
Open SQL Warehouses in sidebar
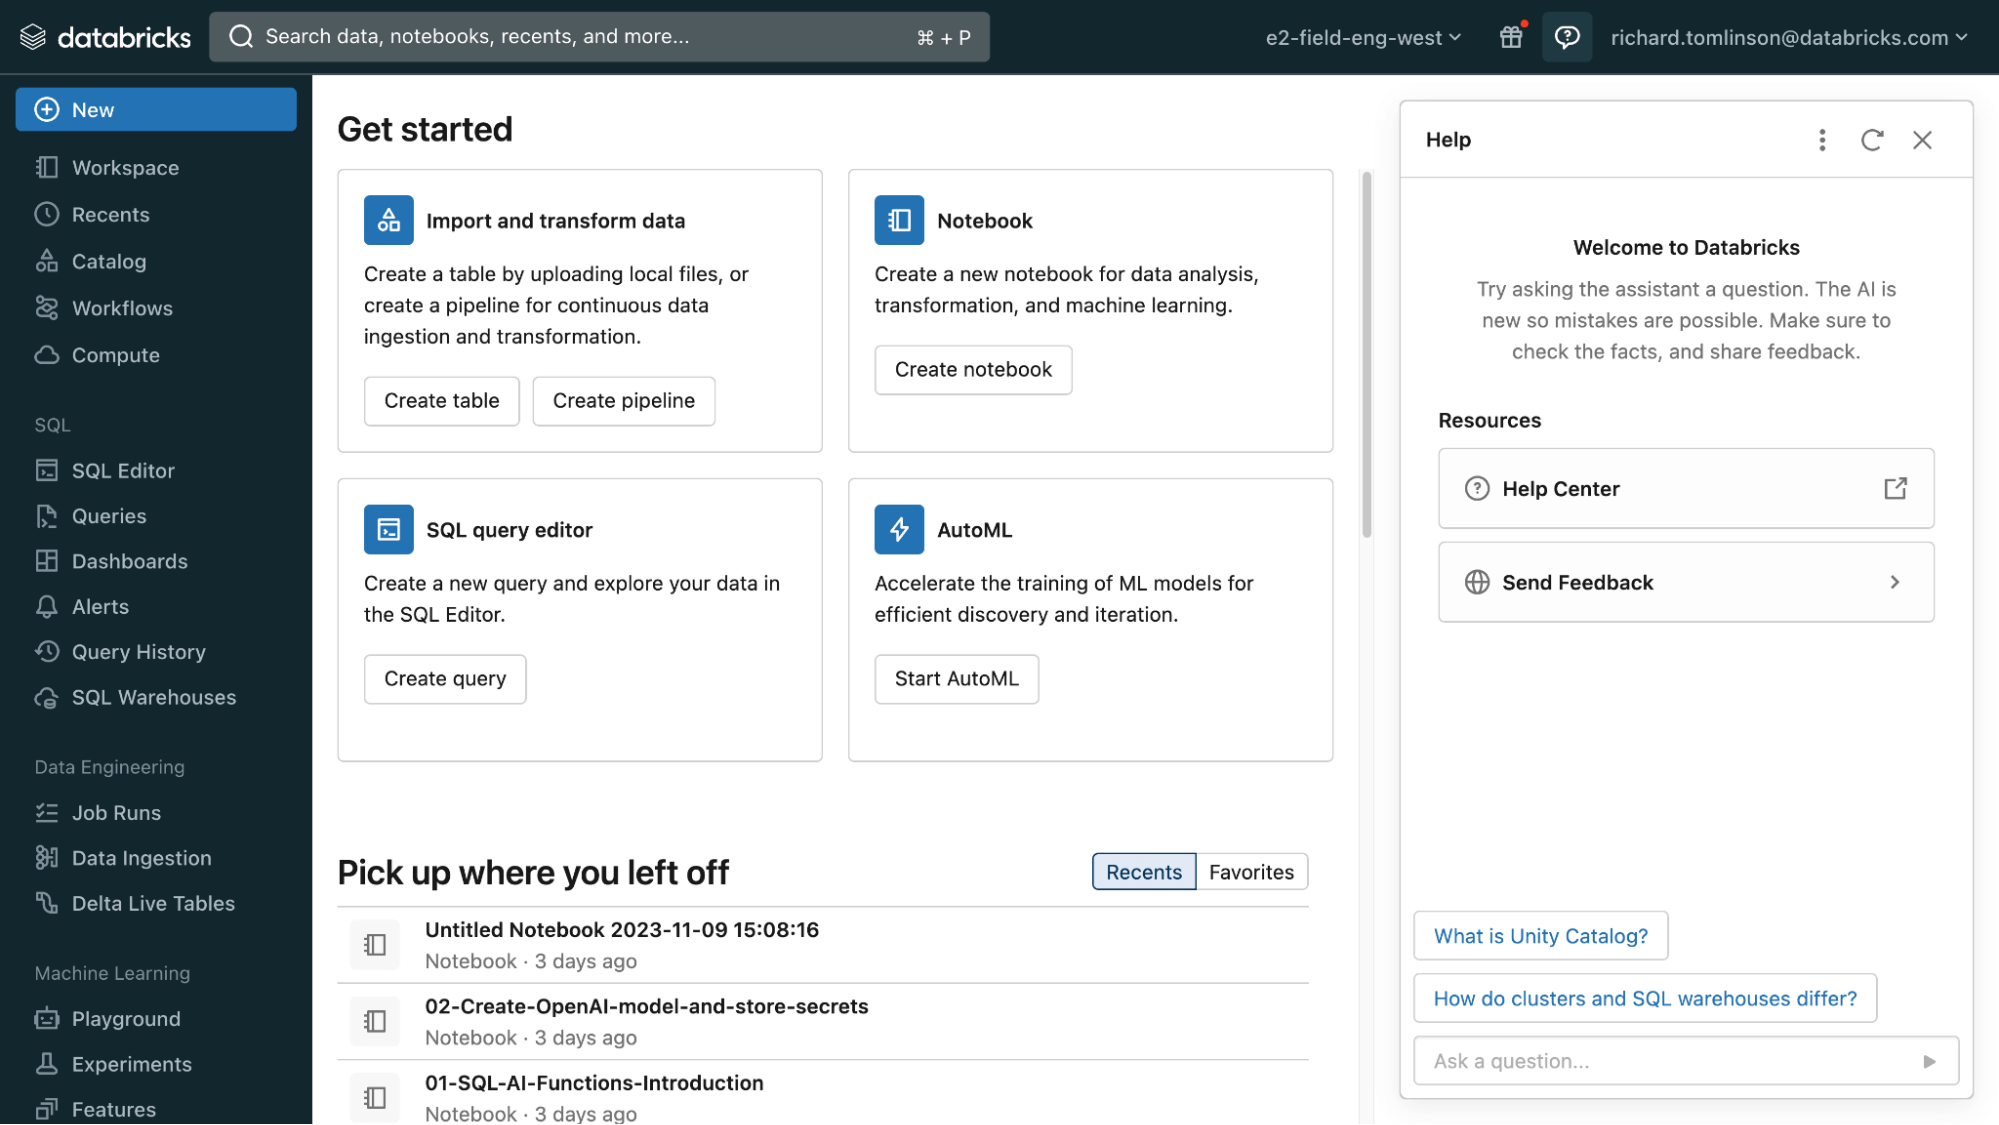coord(153,697)
